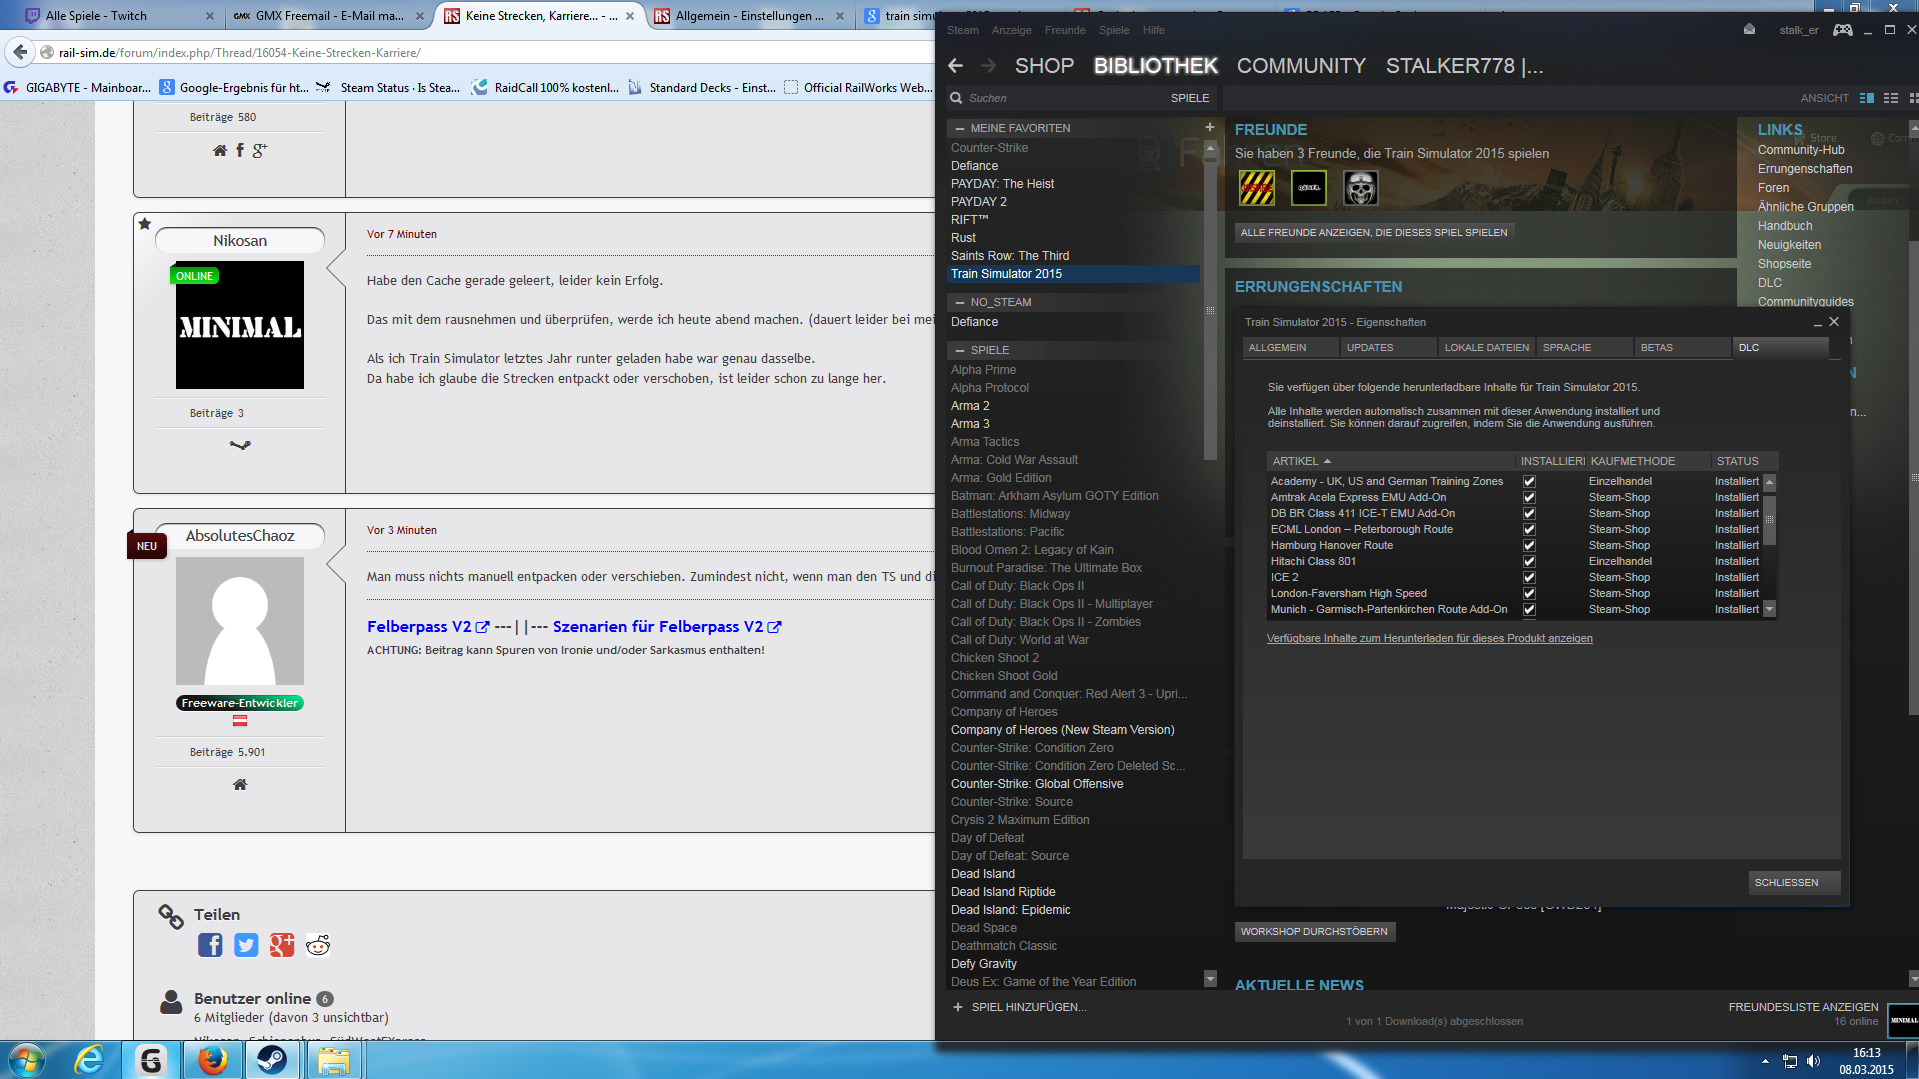1919x1079 pixels.
Task: Click the browser address bar
Action: [x=480, y=52]
